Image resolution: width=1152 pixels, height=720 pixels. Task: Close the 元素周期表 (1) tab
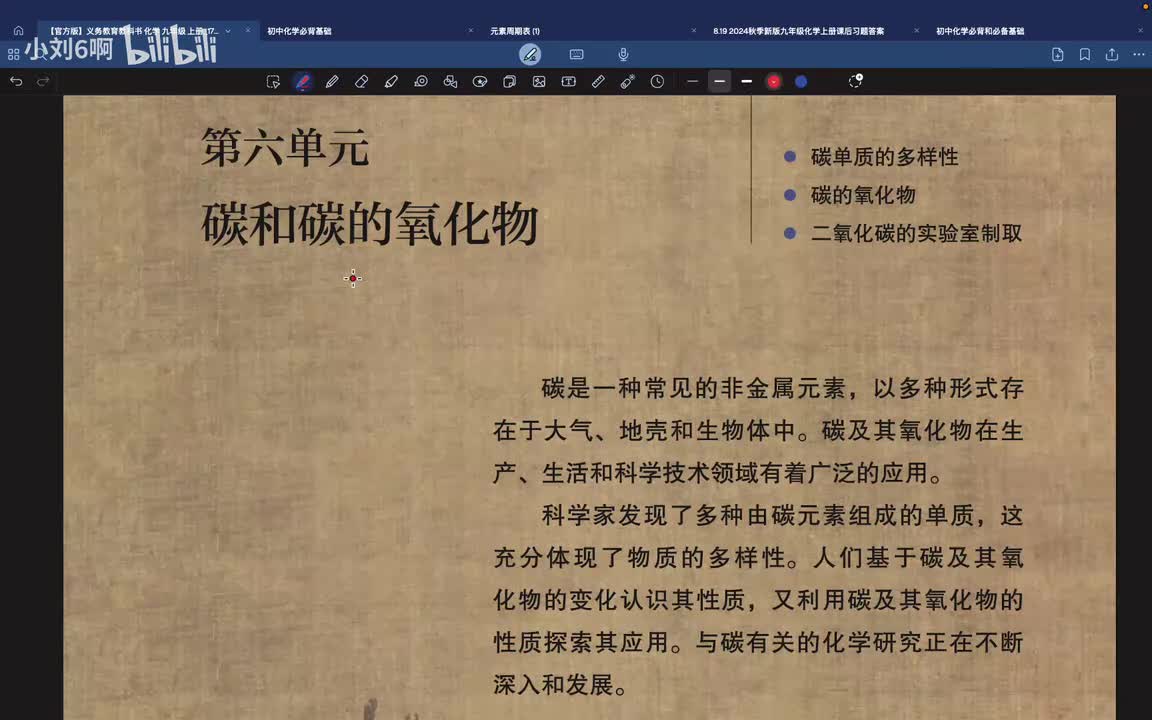coord(694,31)
